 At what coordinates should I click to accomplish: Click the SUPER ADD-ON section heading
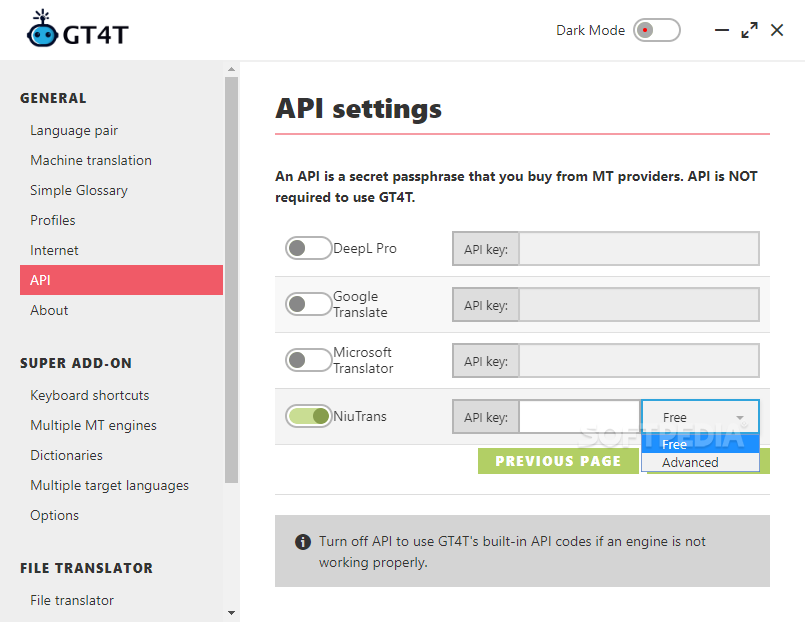pyautogui.click(x=76, y=363)
